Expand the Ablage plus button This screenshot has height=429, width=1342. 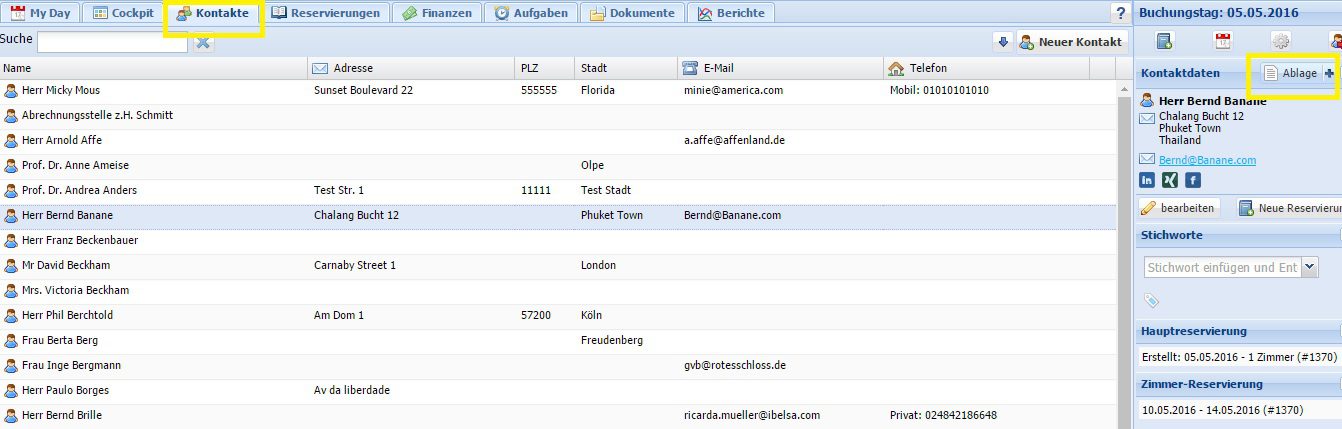click(1329, 73)
